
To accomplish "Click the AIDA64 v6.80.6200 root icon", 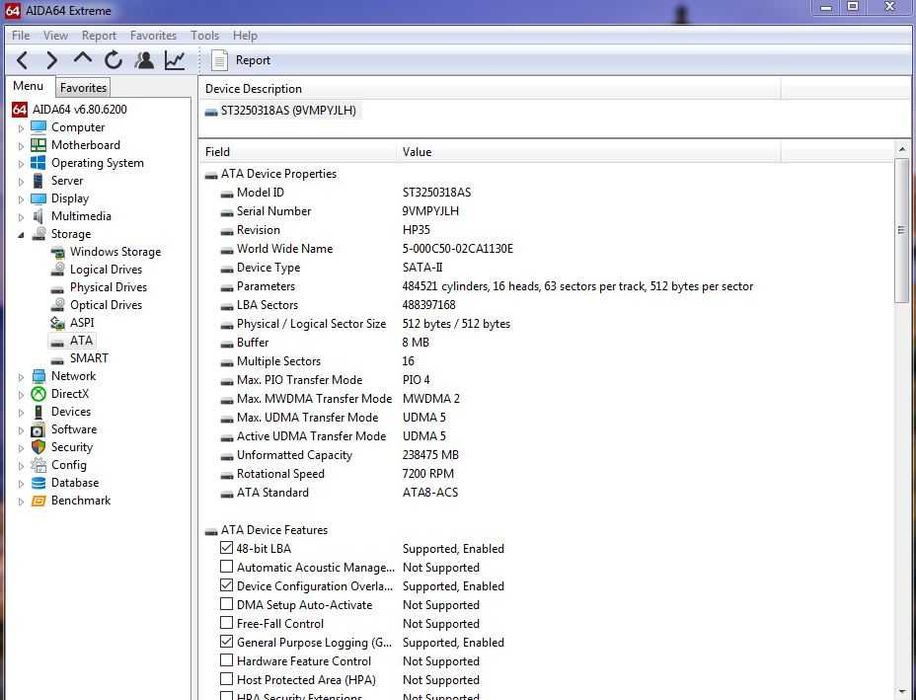I will 20,109.
